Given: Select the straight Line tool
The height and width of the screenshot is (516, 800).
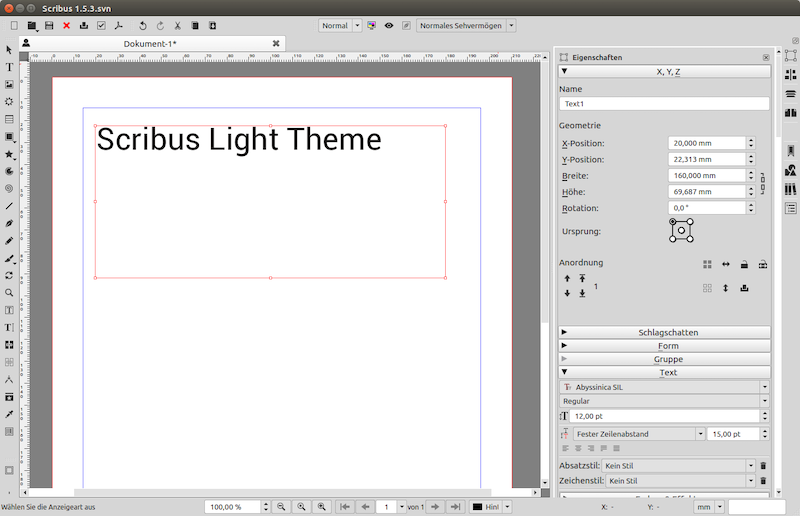Looking at the screenshot, I should pyautogui.click(x=9, y=206).
